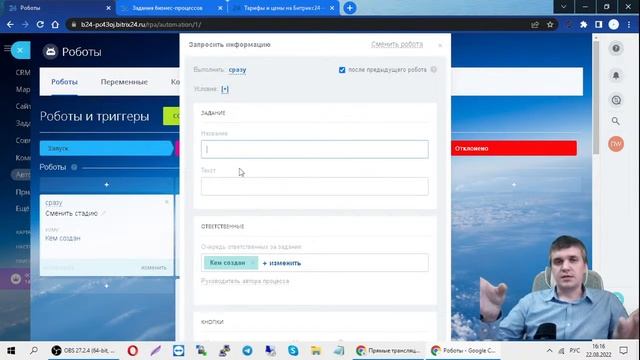Open Windows notification center icon
Viewport: 640px width, 360px height.
tap(624, 351)
